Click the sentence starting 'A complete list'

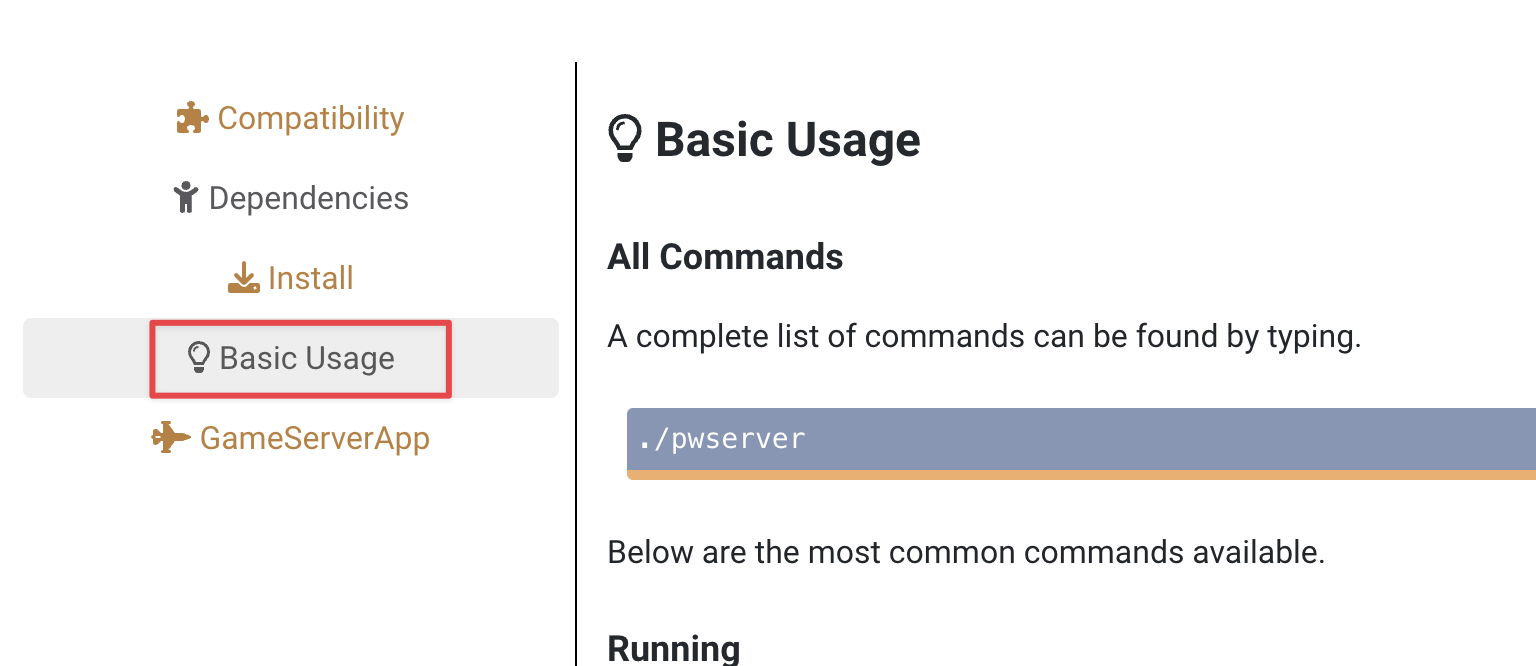coord(984,336)
